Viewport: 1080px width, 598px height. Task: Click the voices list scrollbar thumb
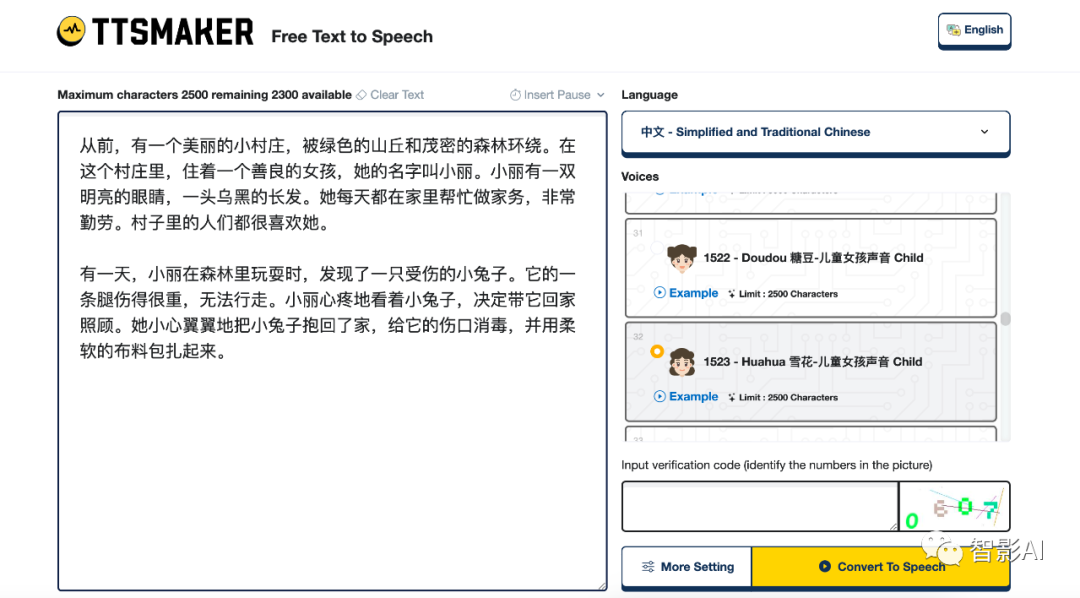coord(1005,319)
